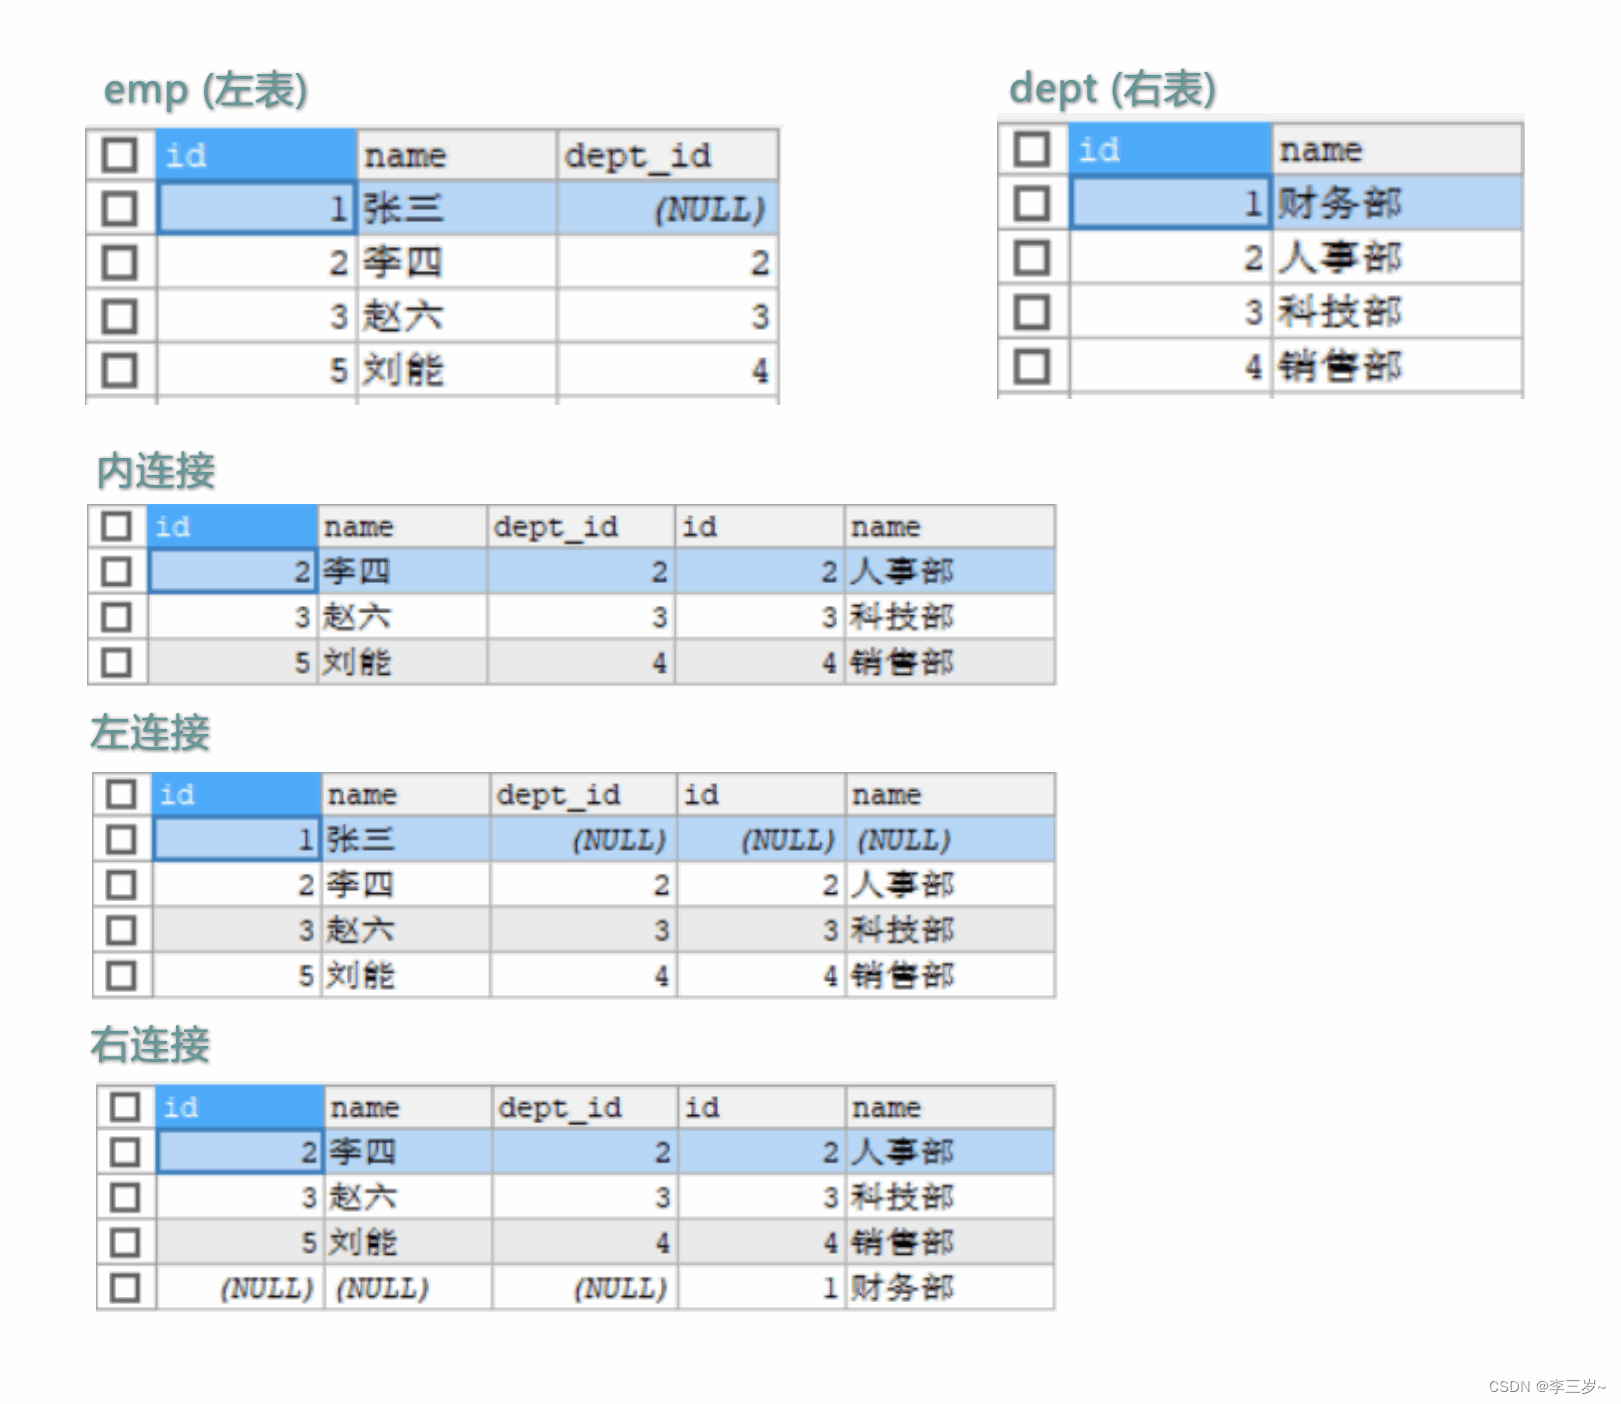Tick the 张三 row checkbox in 左连接 table
The width and height of the screenshot is (1621, 1404).
click(121, 839)
